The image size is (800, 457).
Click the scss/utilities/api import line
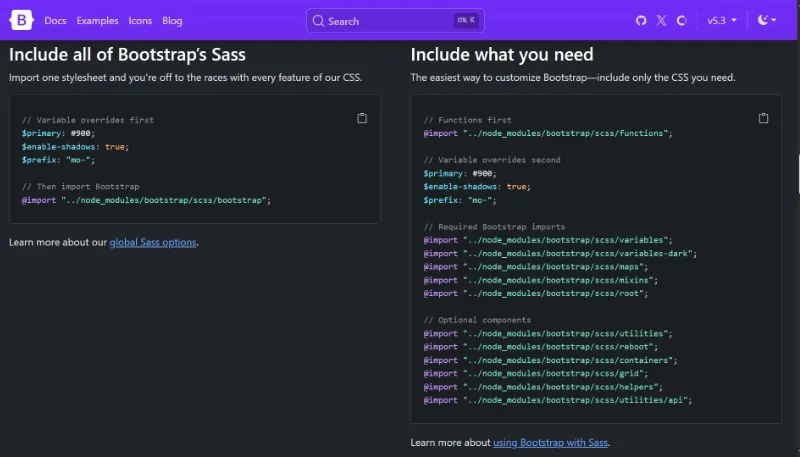(558, 400)
